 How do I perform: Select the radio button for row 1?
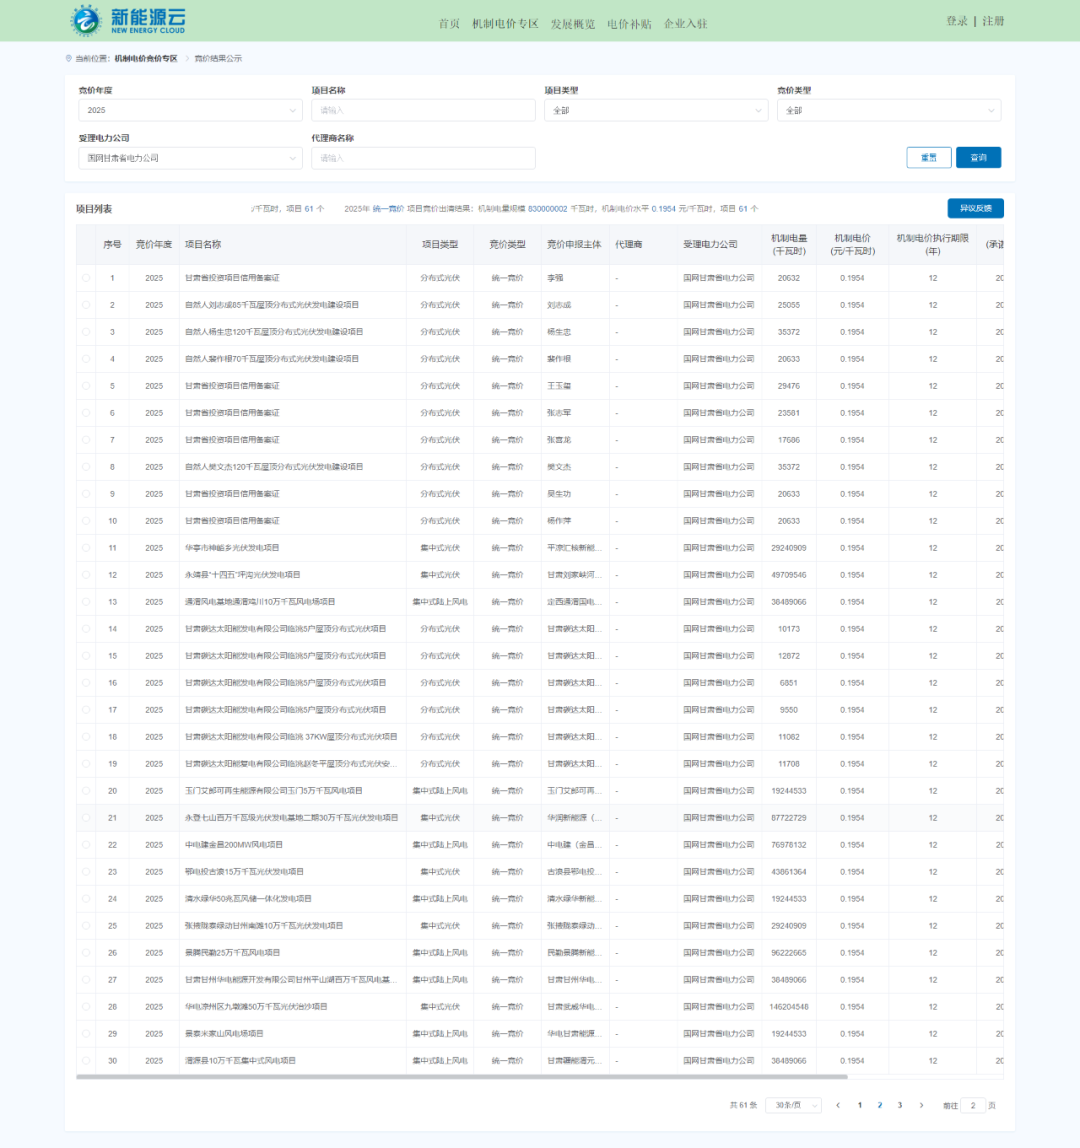(86, 278)
